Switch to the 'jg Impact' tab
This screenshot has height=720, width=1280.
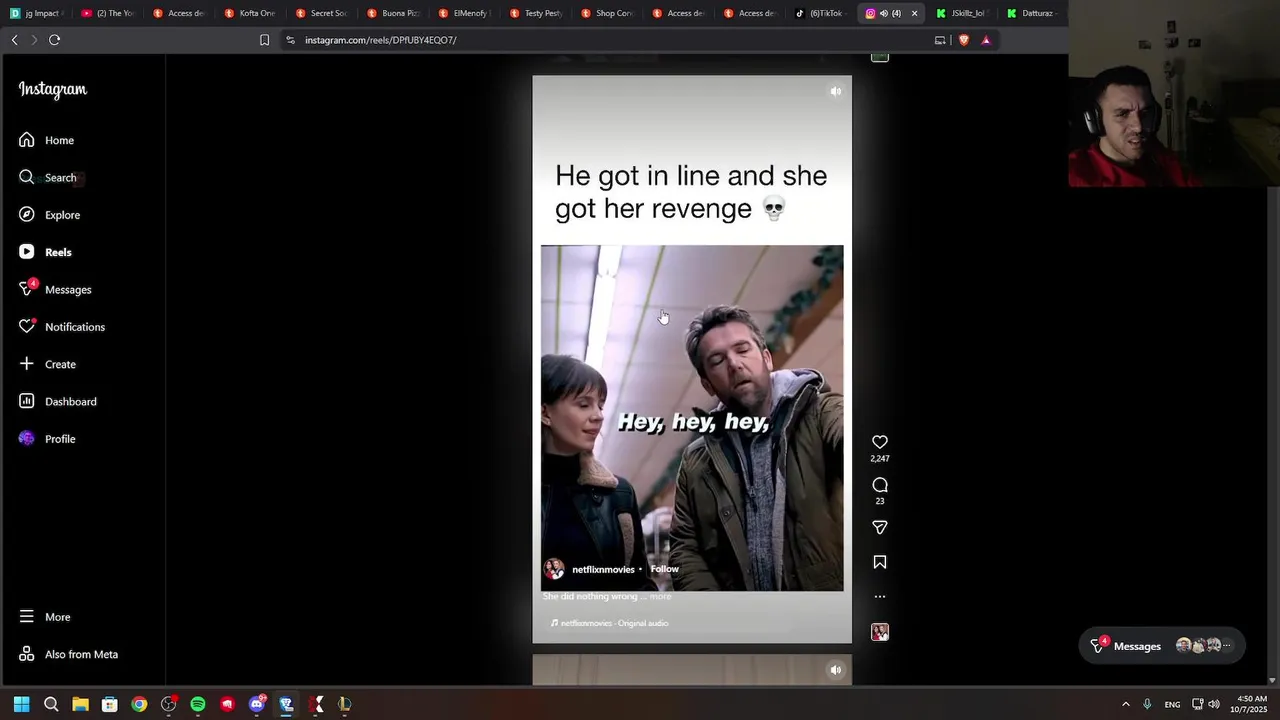pos(36,13)
